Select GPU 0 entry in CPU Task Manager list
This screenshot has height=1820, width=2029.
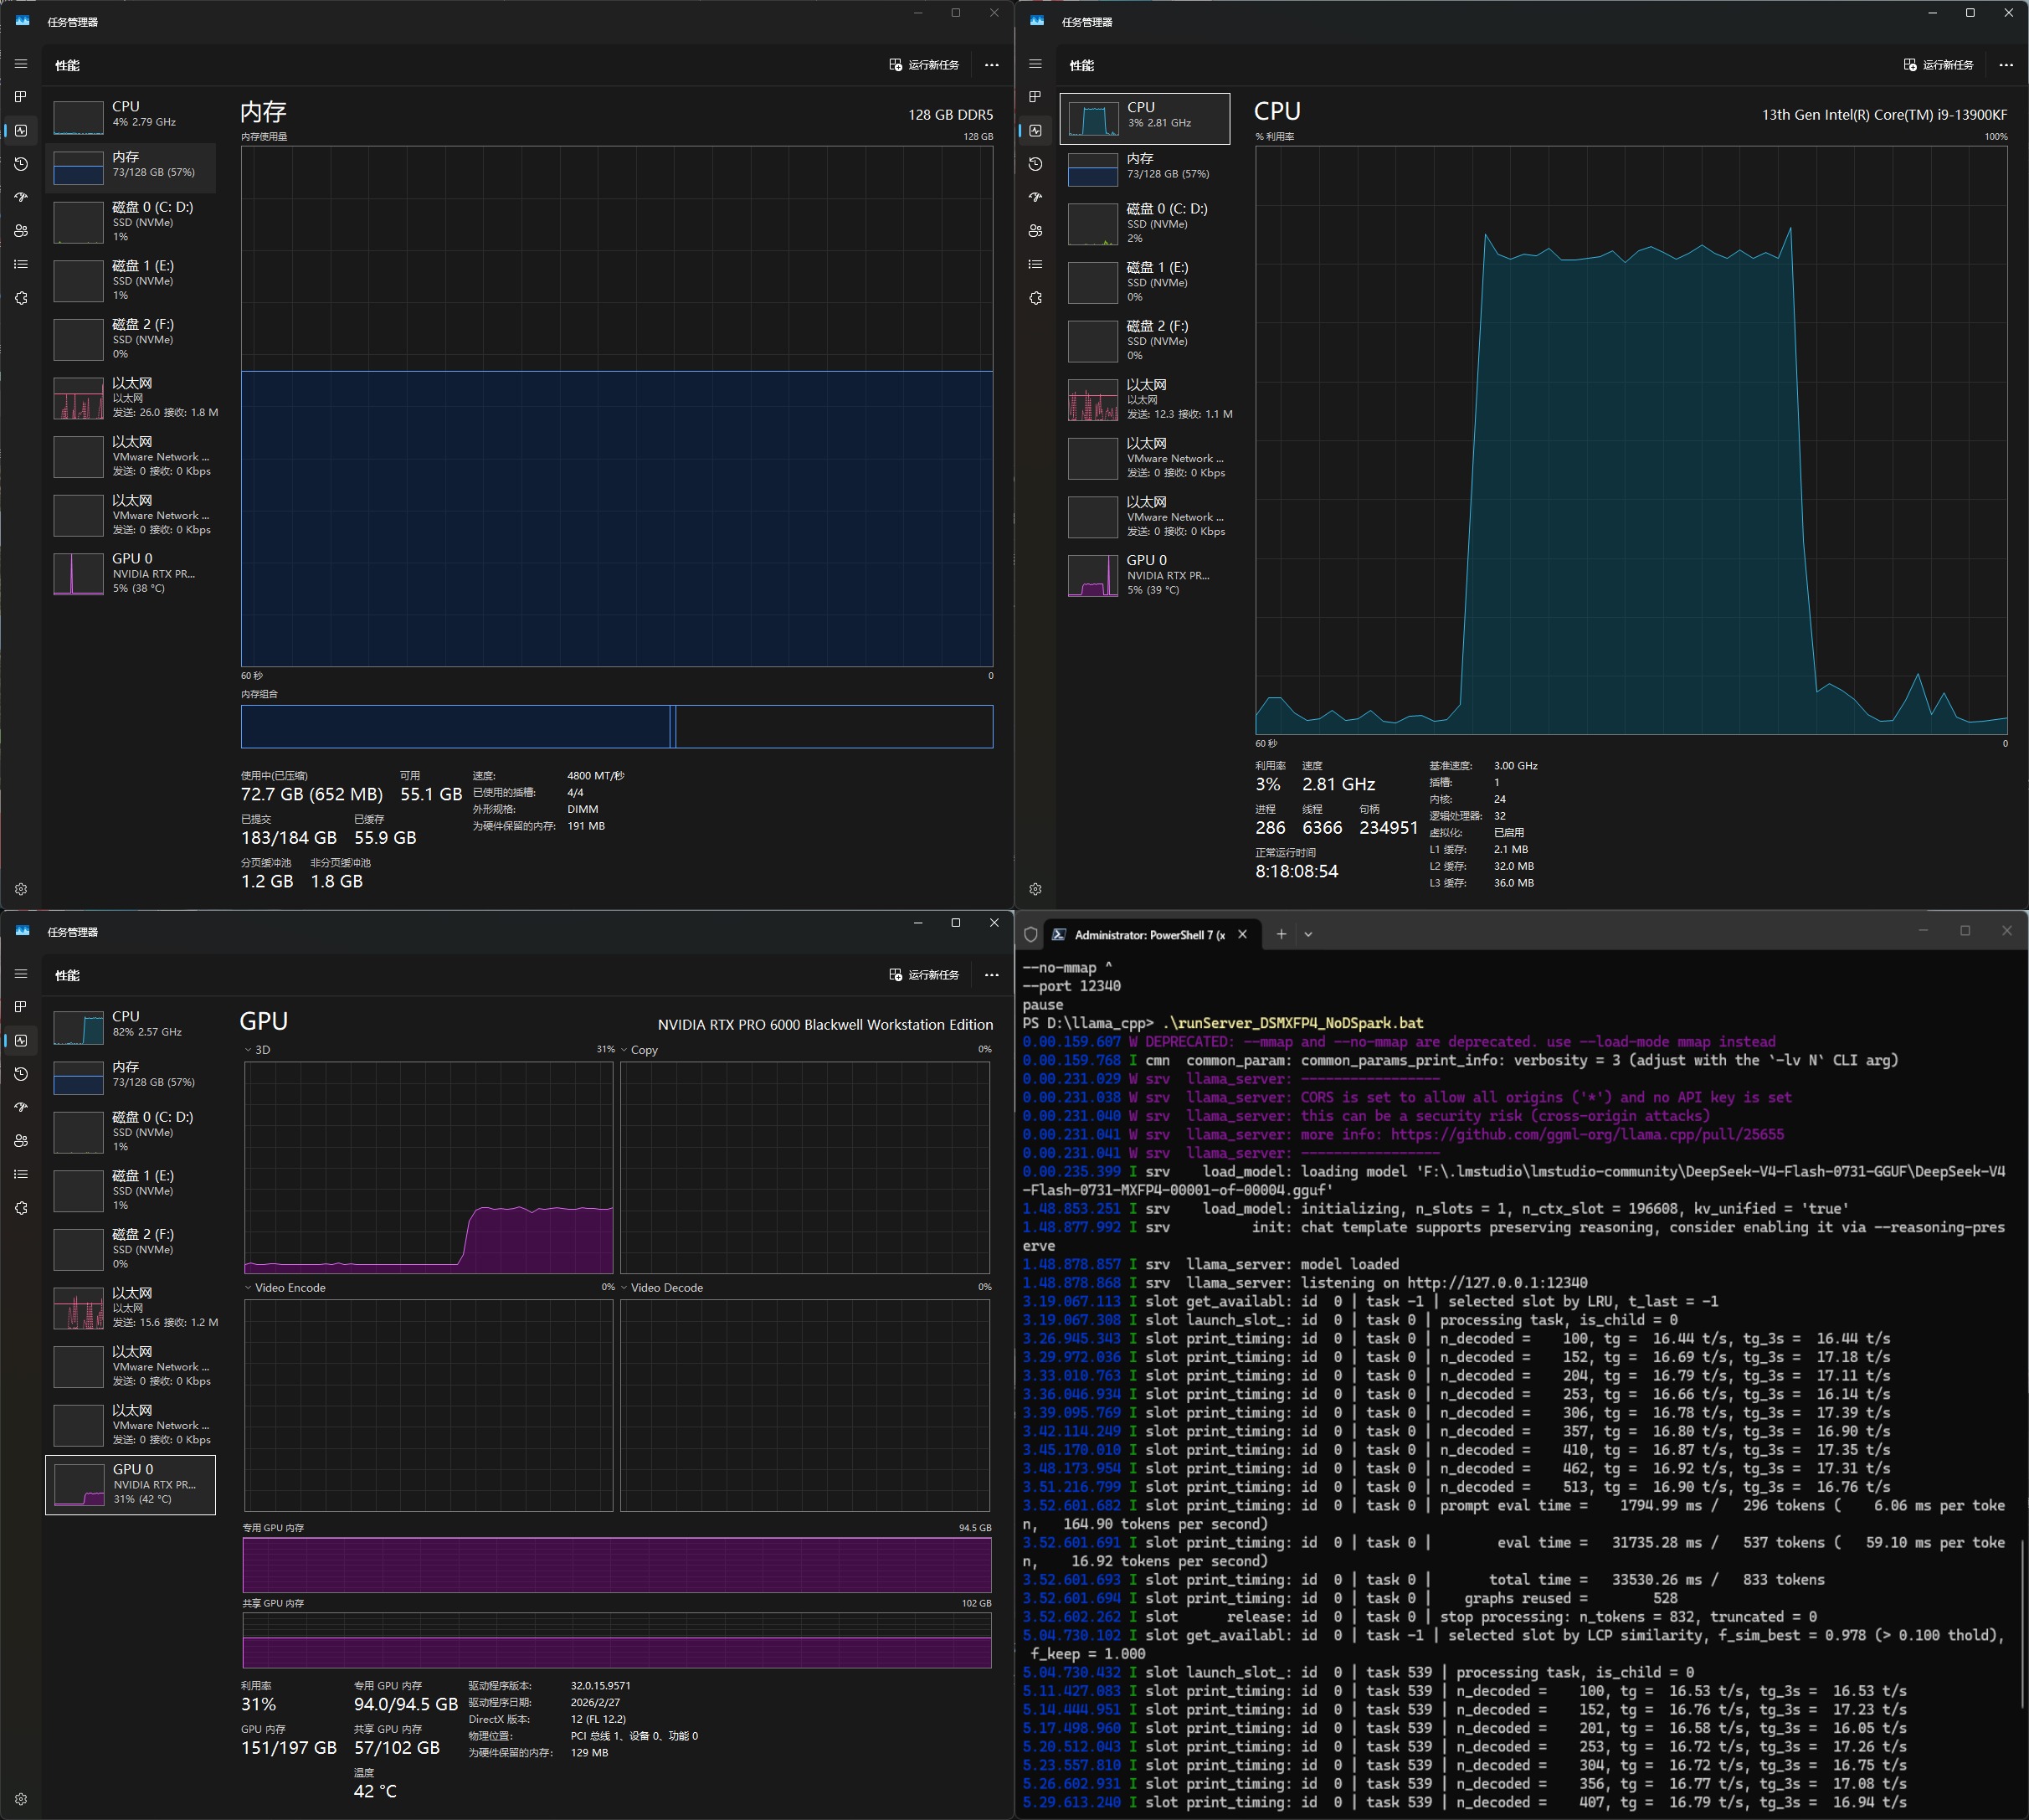1145,575
